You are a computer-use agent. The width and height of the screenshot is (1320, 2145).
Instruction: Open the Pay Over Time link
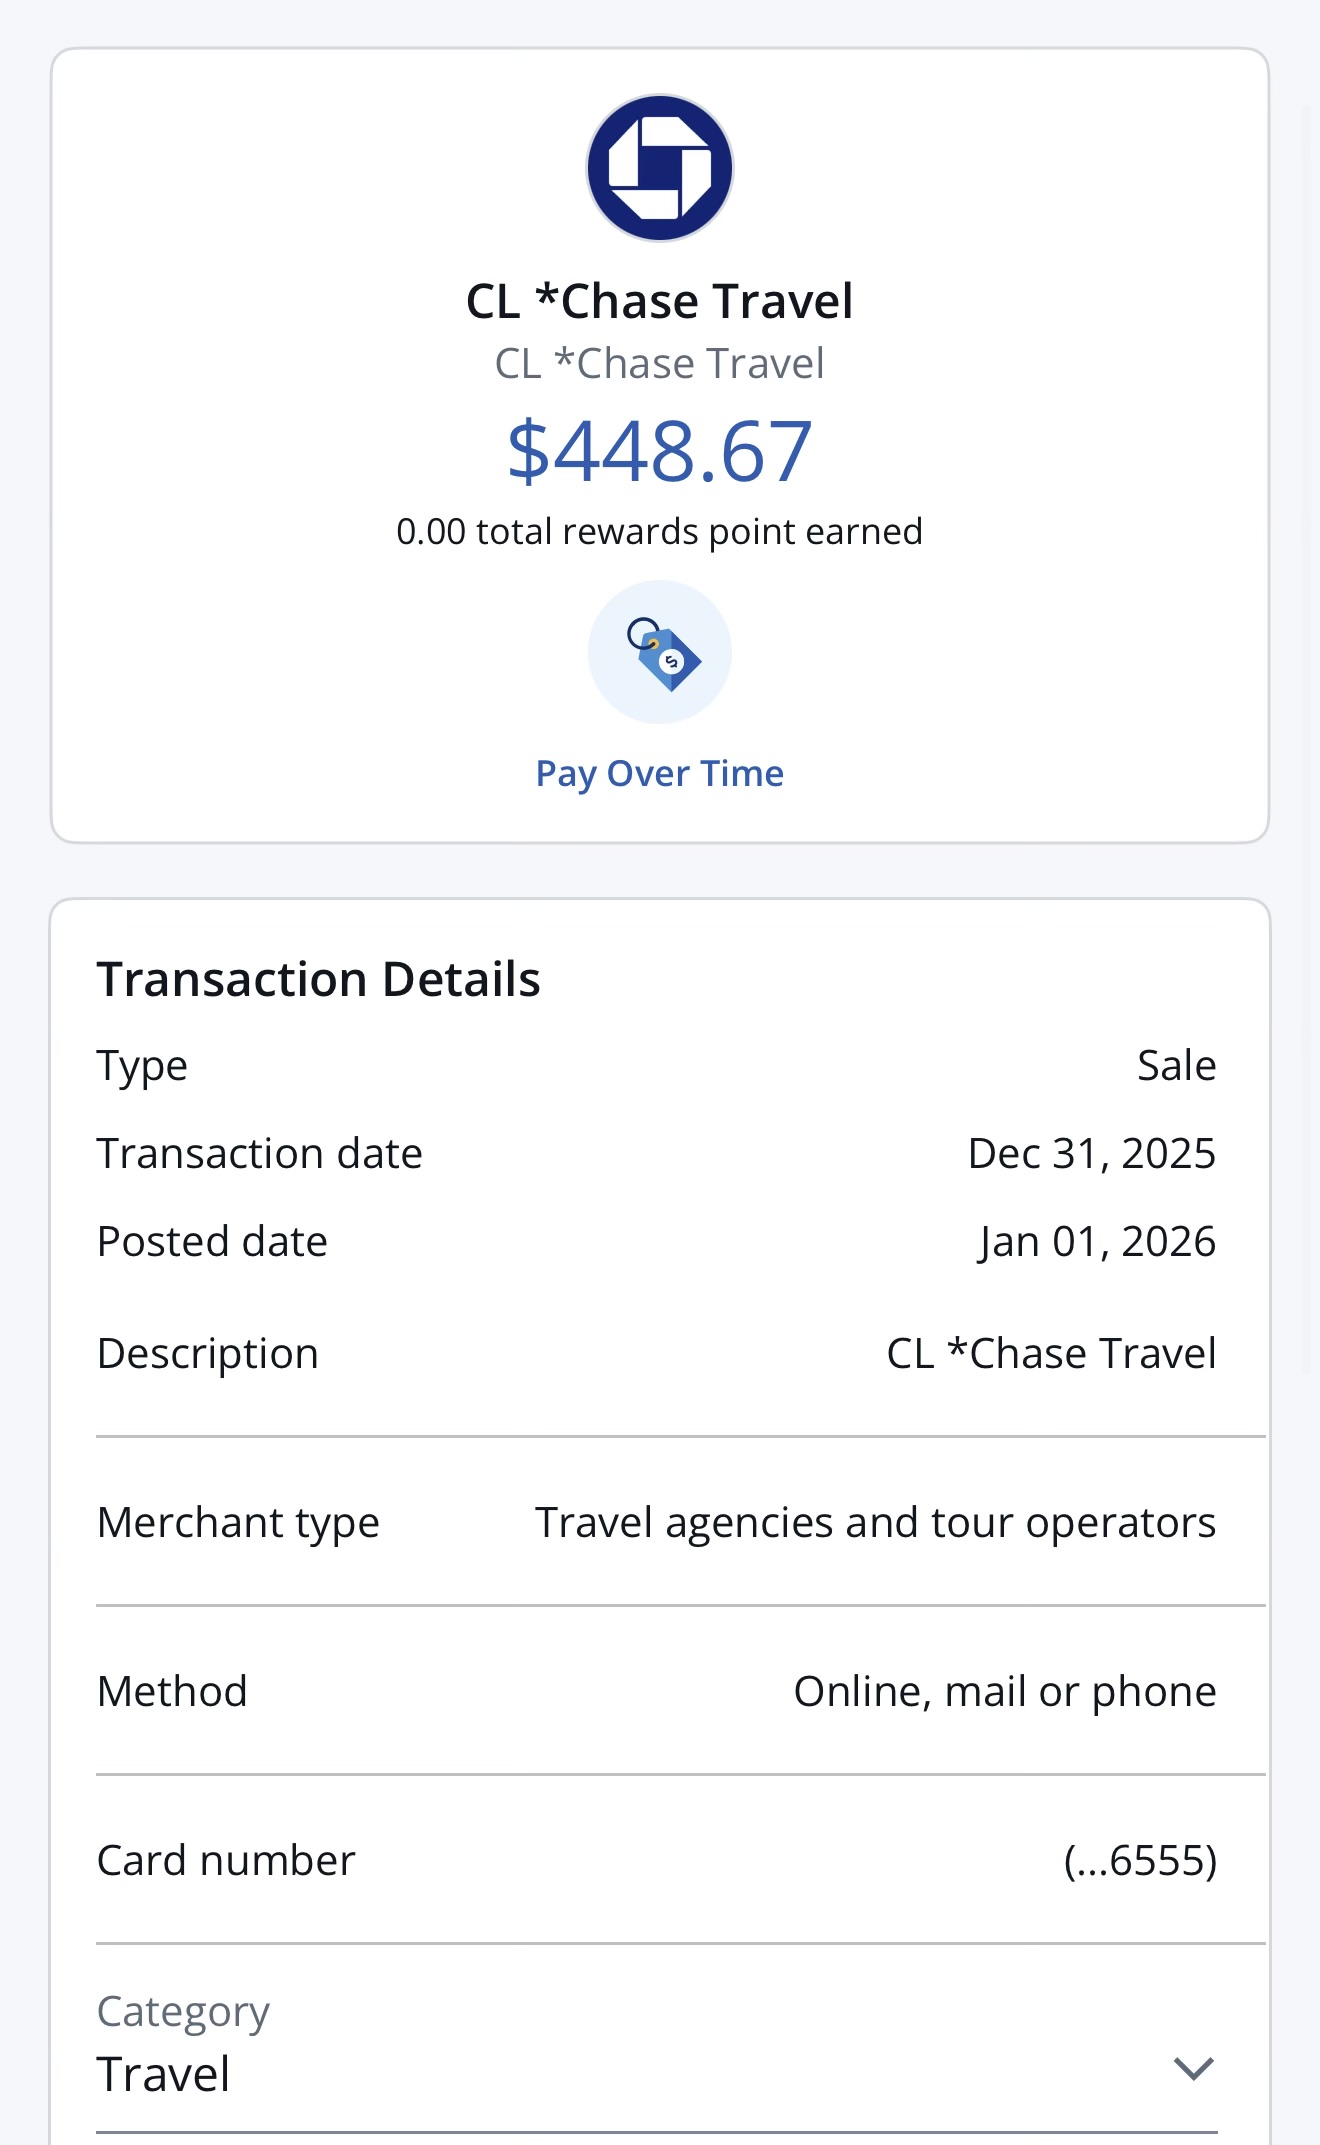point(659,773)
